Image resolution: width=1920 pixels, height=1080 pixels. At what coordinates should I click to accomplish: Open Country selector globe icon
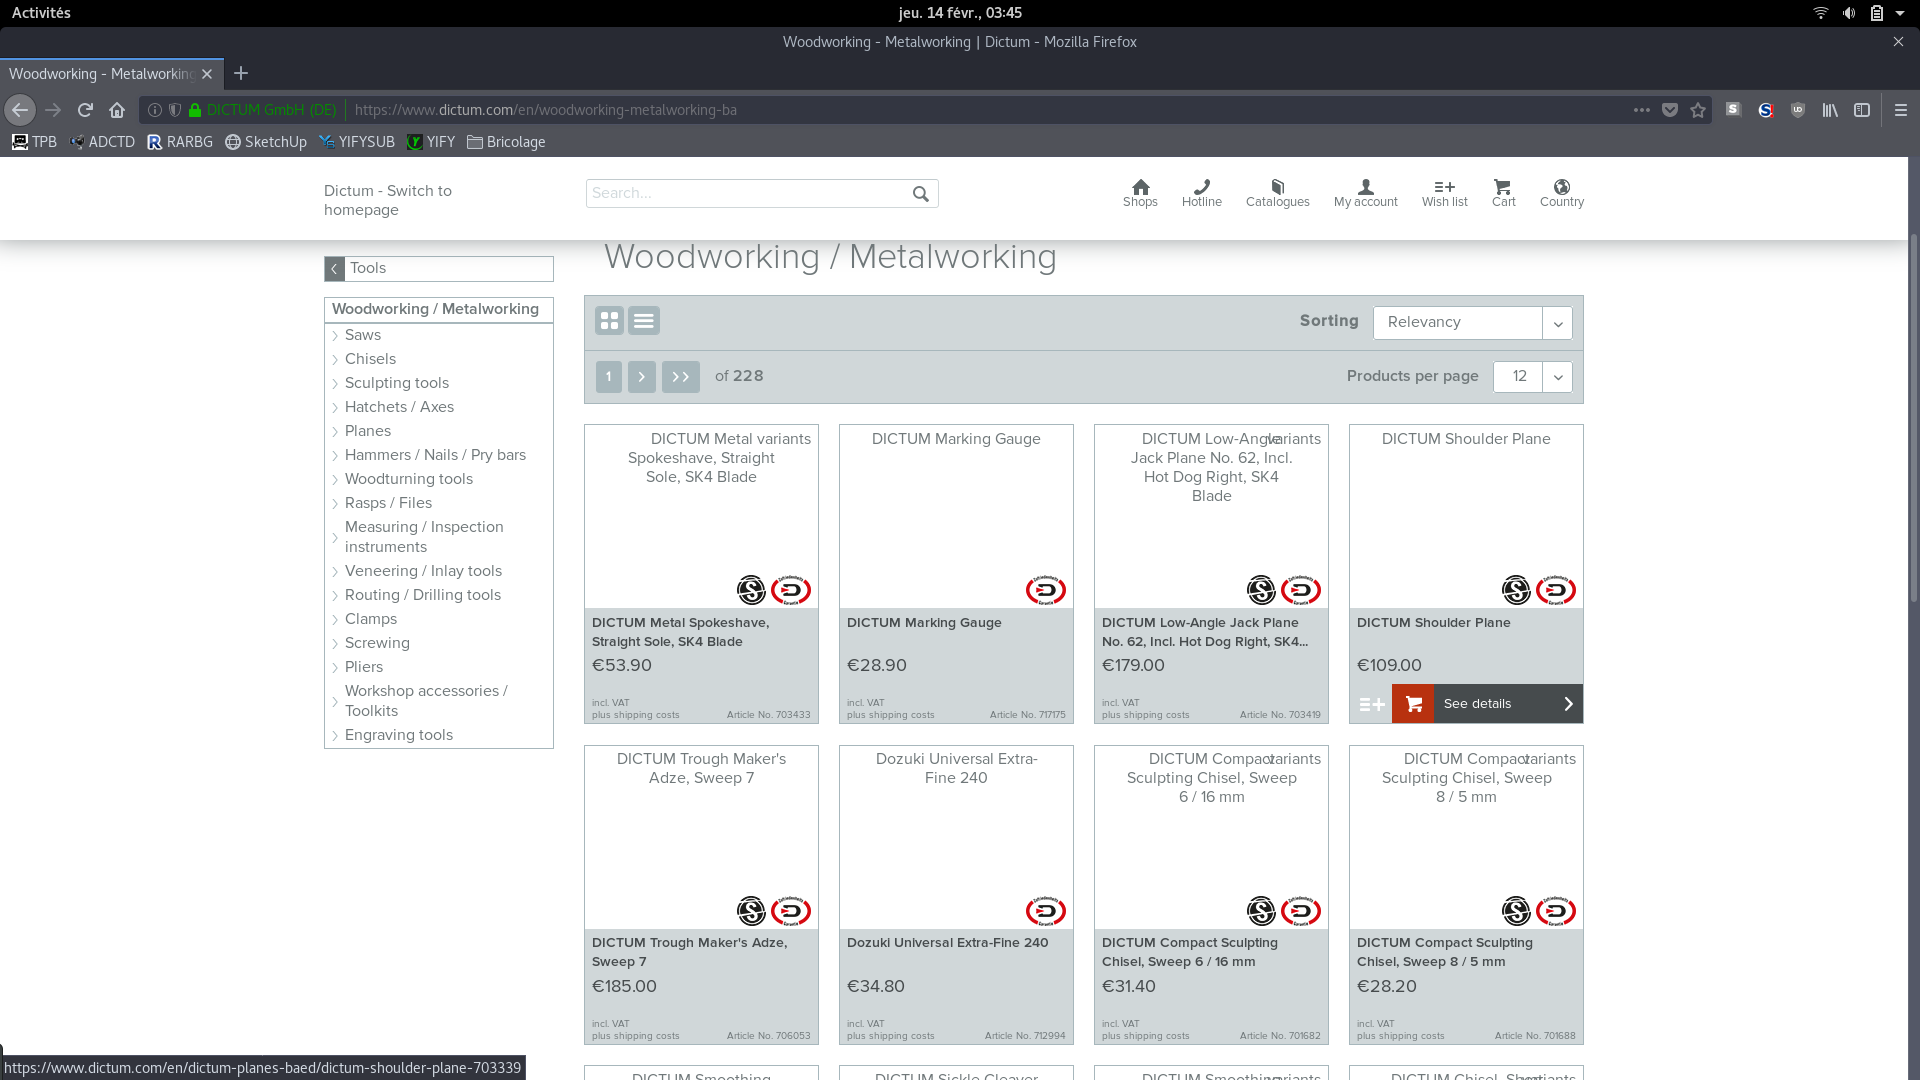point(1562,194)
